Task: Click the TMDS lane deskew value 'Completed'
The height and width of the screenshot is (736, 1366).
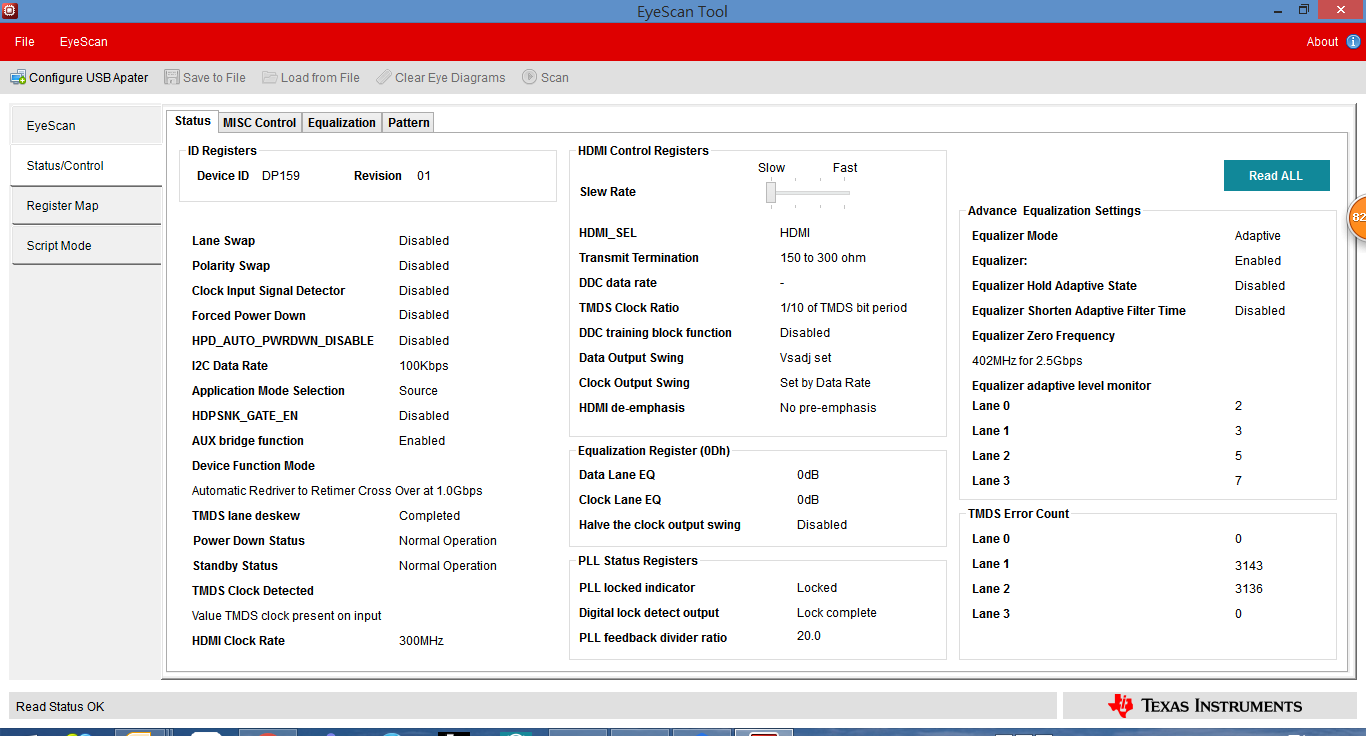Action: [x=430, y=516]
